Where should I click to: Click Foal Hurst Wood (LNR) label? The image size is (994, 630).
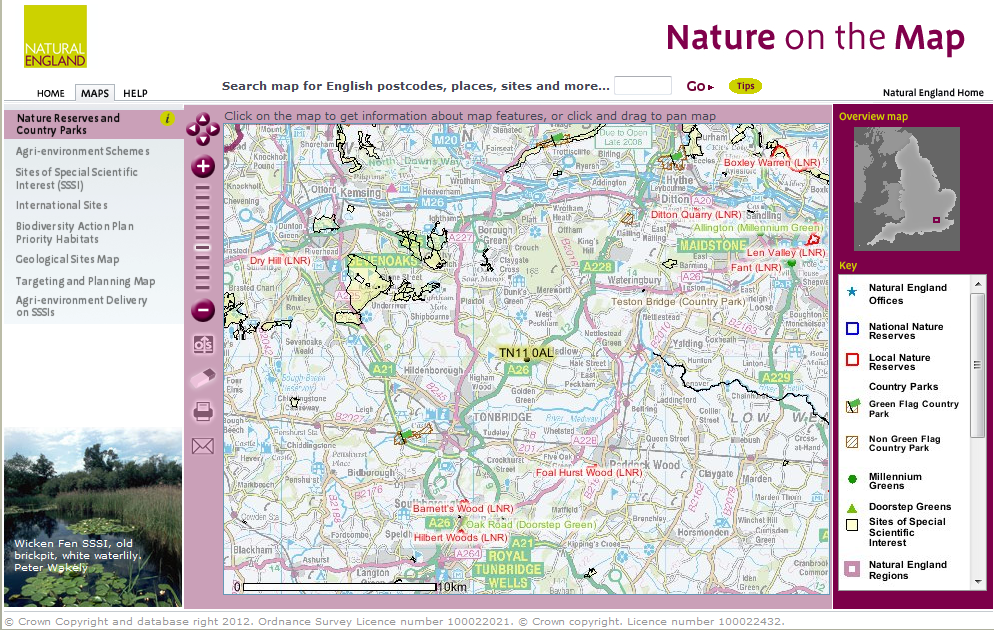tap(589, 472)
